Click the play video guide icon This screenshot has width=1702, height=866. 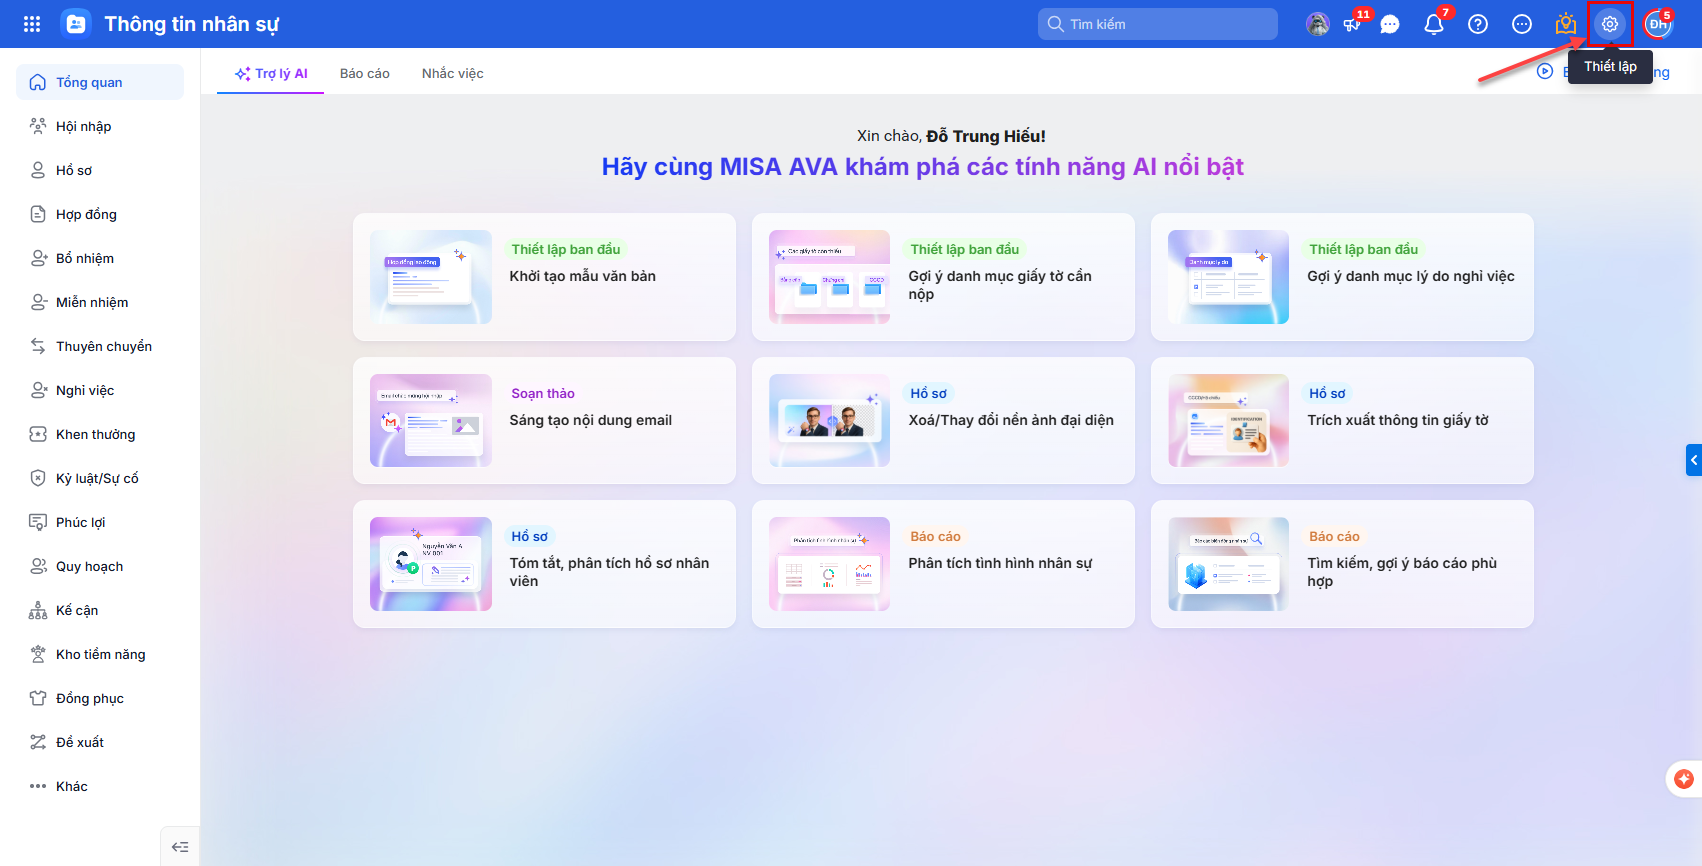click(x=1545, y=71)
